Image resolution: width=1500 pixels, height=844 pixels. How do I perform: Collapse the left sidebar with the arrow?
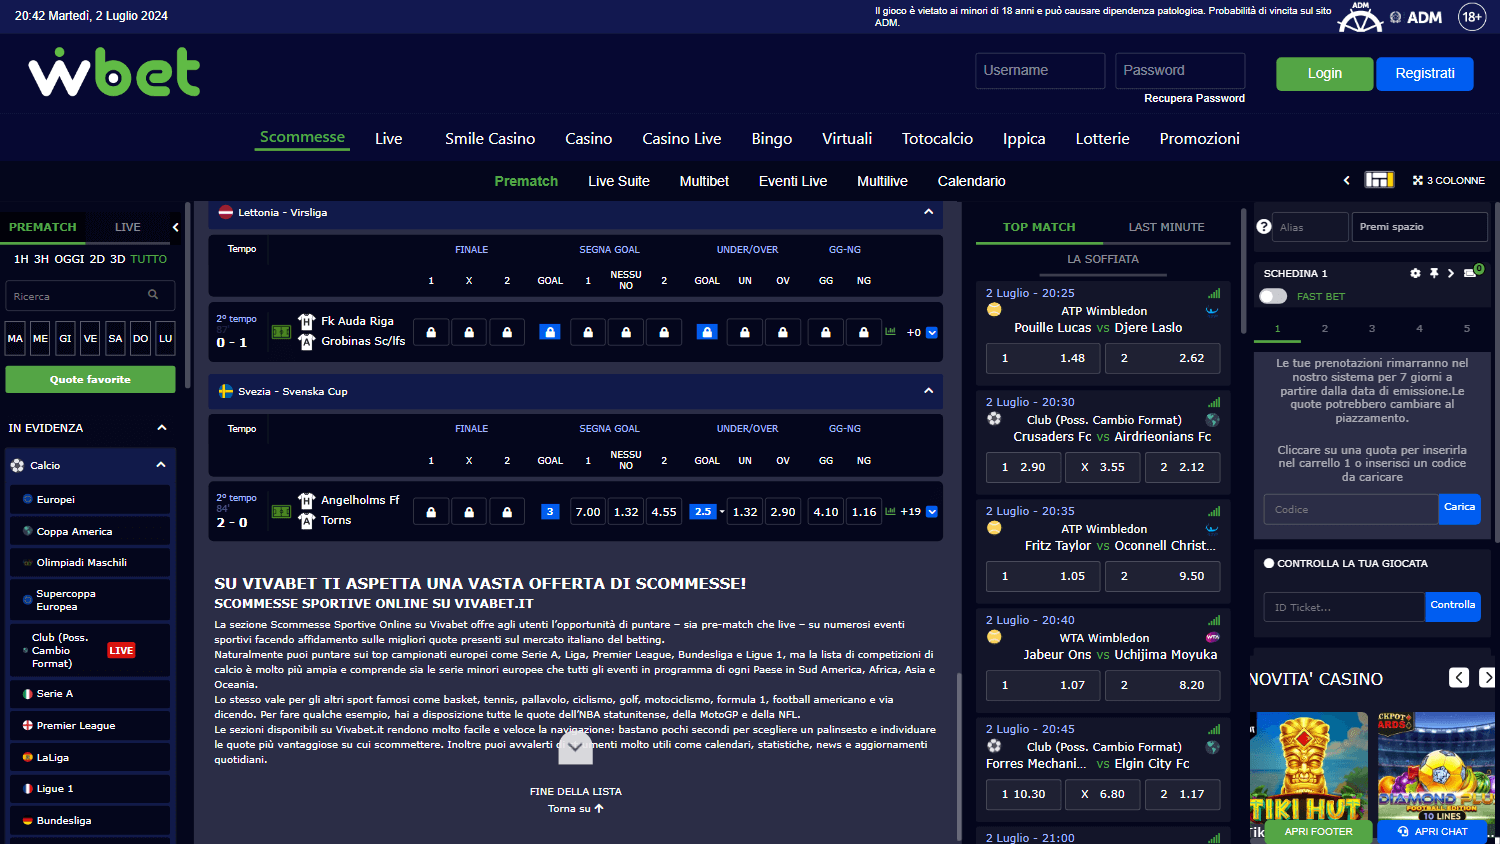pos(175,227)
